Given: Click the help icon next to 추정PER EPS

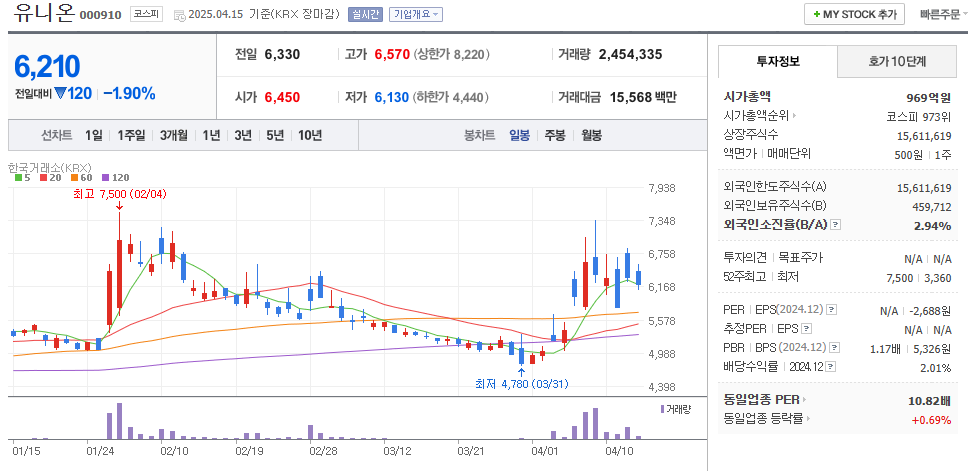Looking at the screenshot, I should pyautogui.click(x=807, y=329).
